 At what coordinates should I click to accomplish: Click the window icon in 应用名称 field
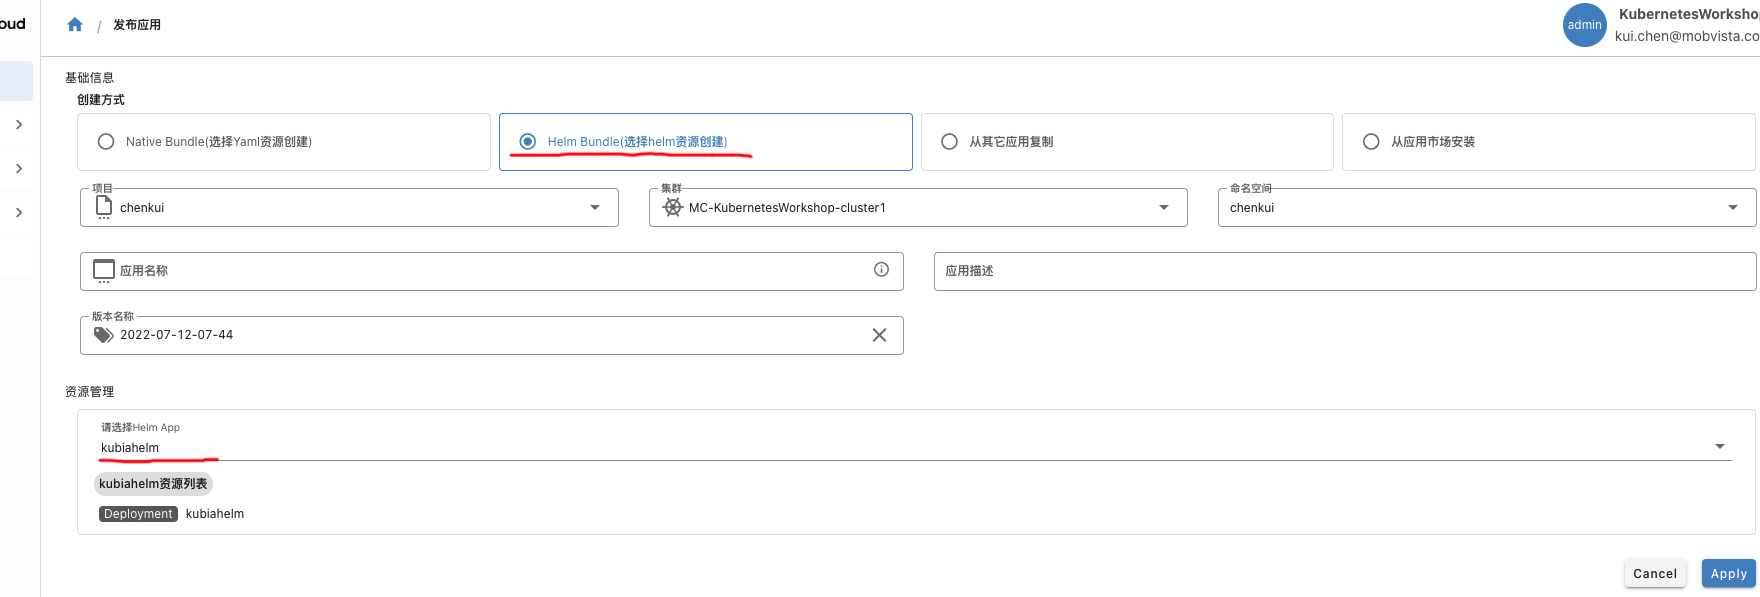click(104, 271)
